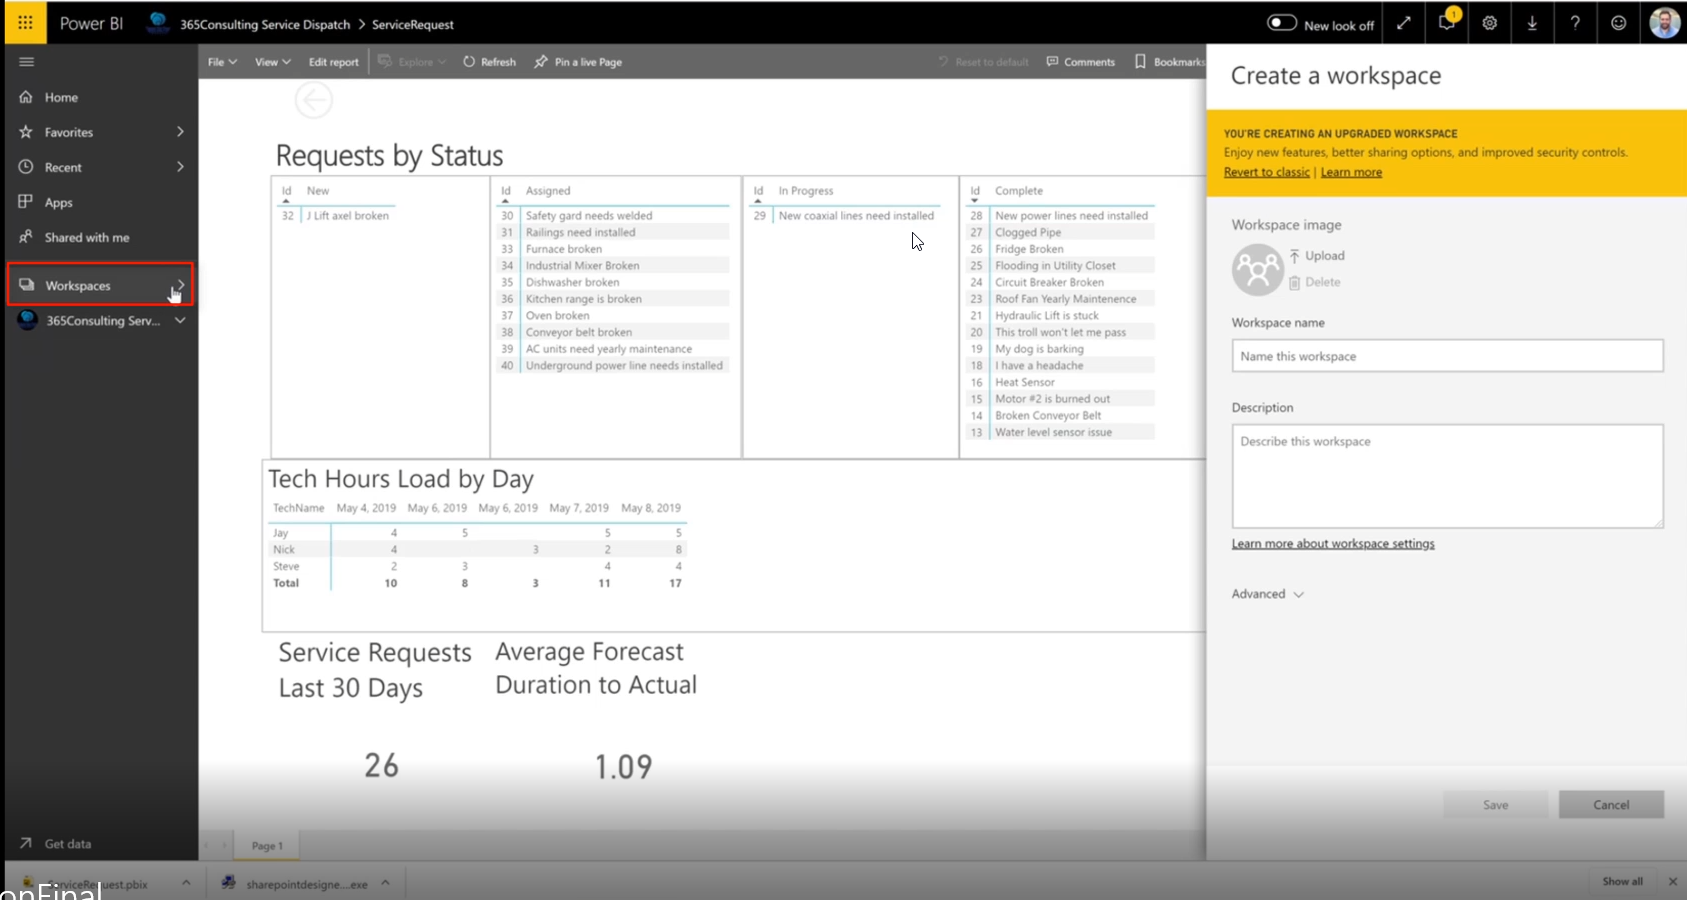1687x900 pixels.
Task: Select row 'J Lift axel broken'
Action: [x=347, y=215]
